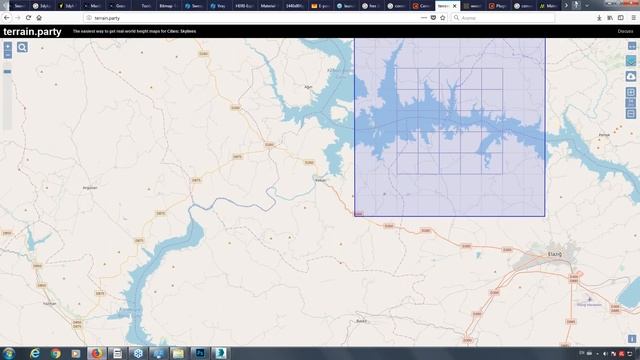
Task: Zoom in on the terrain map
Action: [8, 47]
